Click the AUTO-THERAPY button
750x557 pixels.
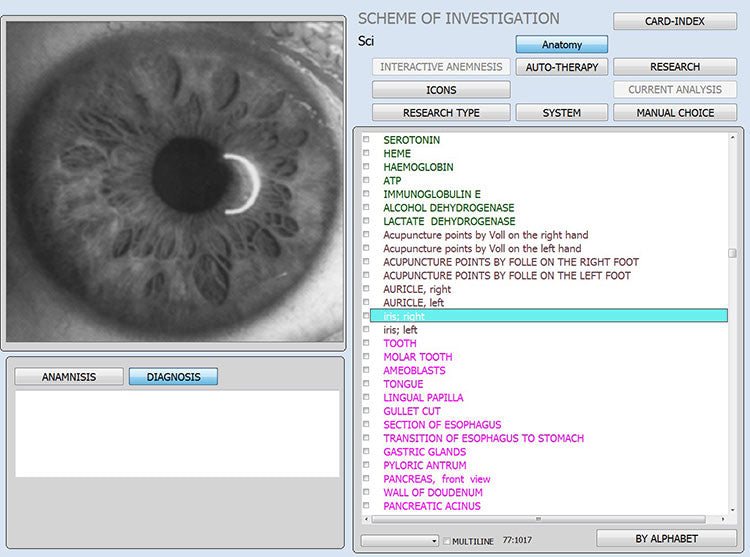tap(562, 67)
